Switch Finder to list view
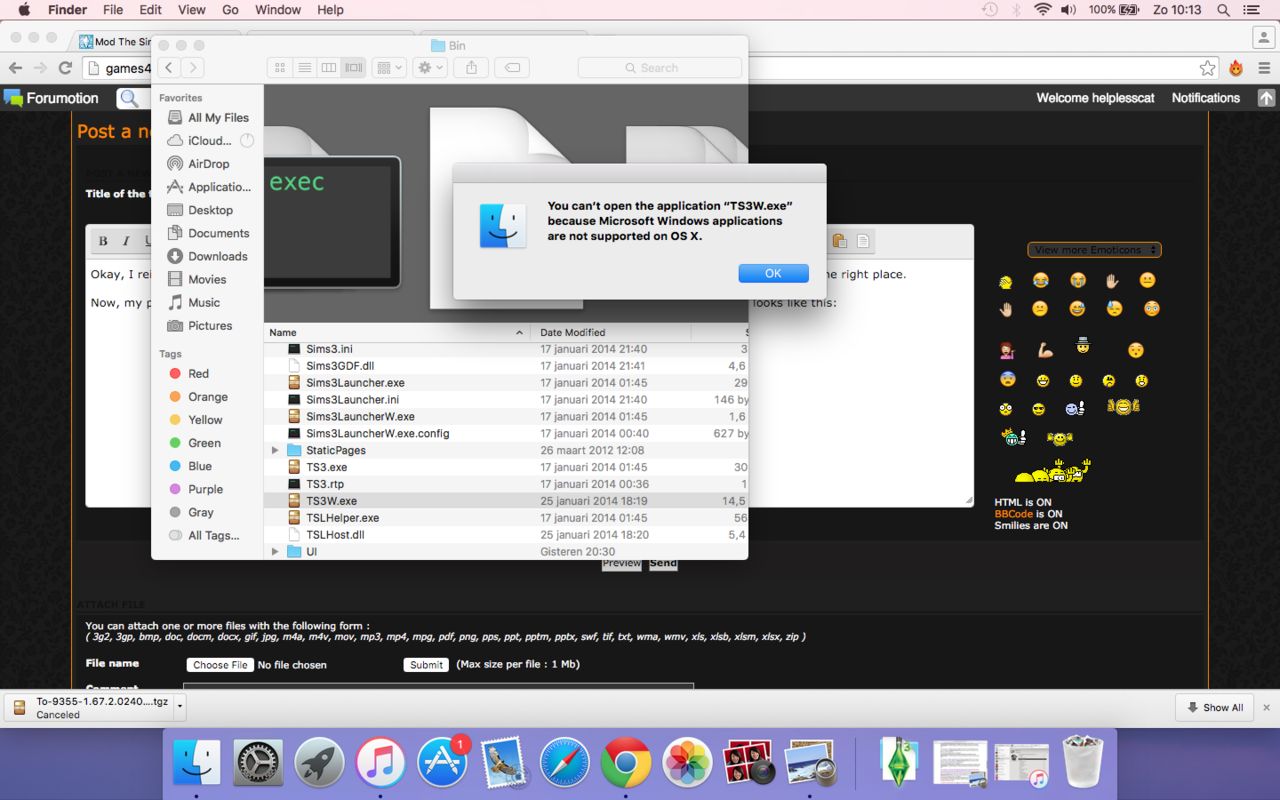Image resolution: width=1280 pixels, height=800 pixels. (304, 68)
